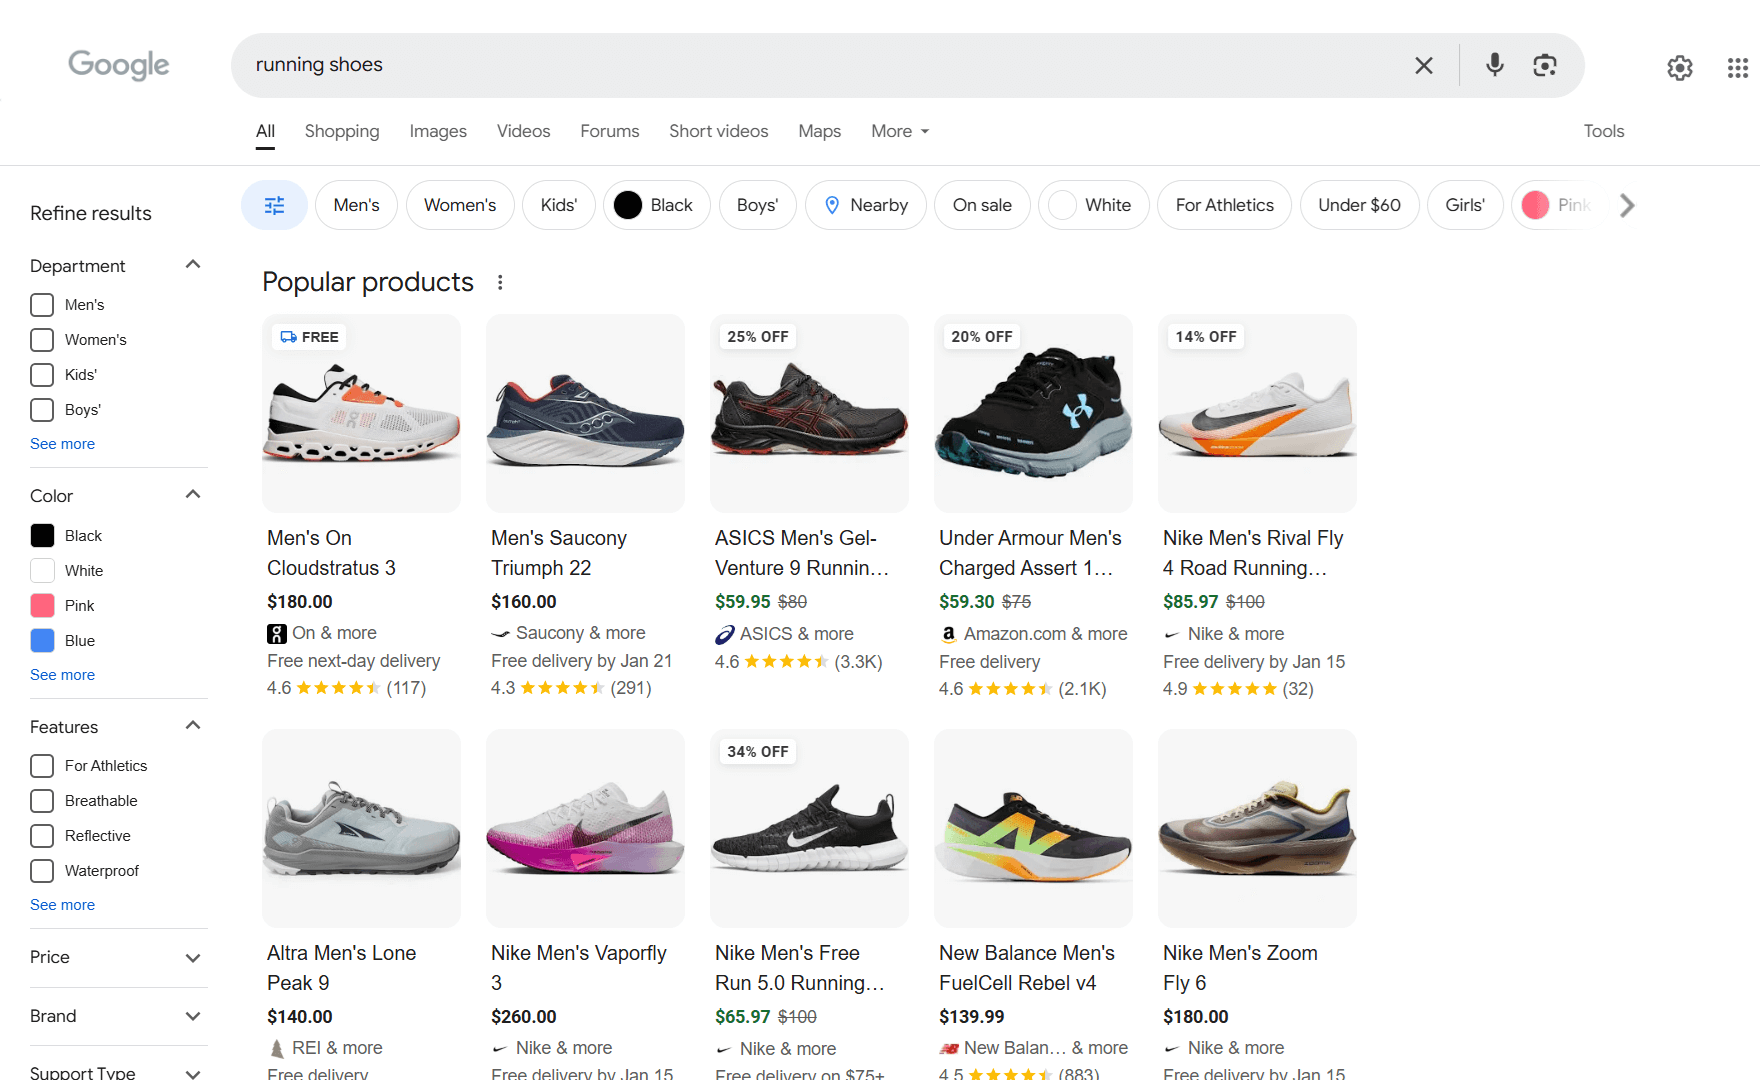This screenshot has height=1080, width=1760.
Task: Click the Google logo
Action: tap(118, 65)
